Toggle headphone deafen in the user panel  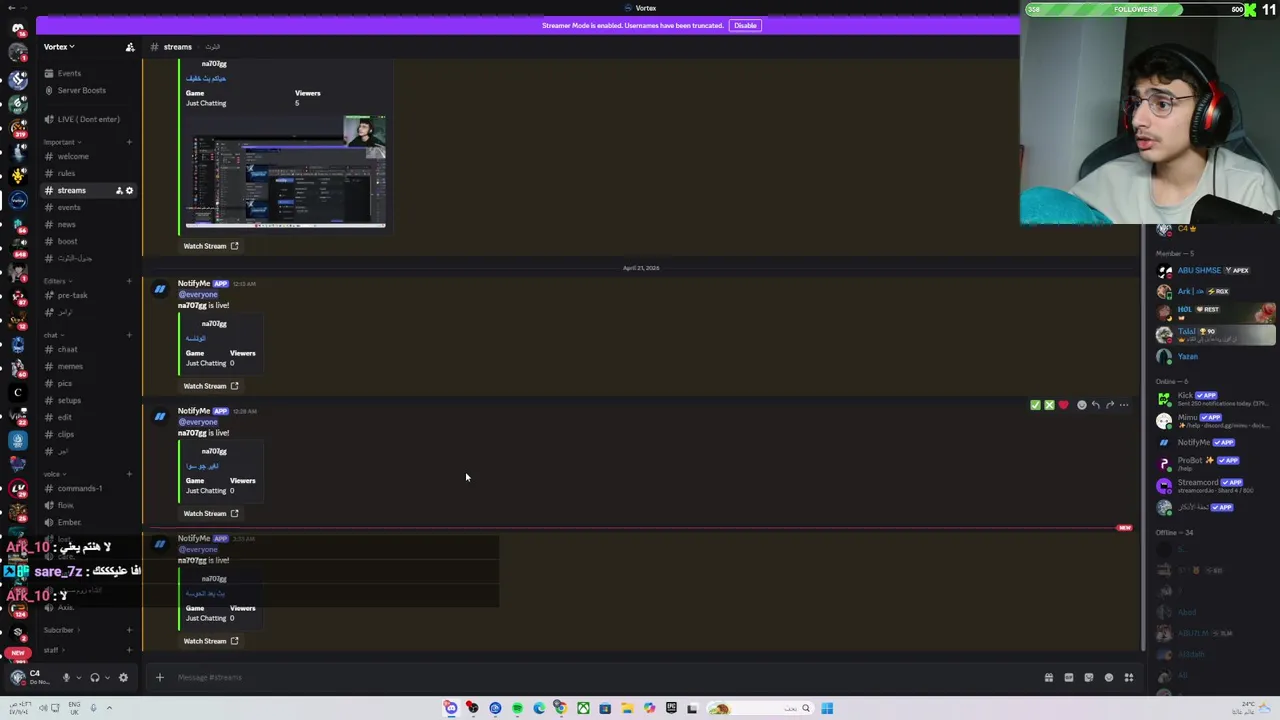point(95,677)
